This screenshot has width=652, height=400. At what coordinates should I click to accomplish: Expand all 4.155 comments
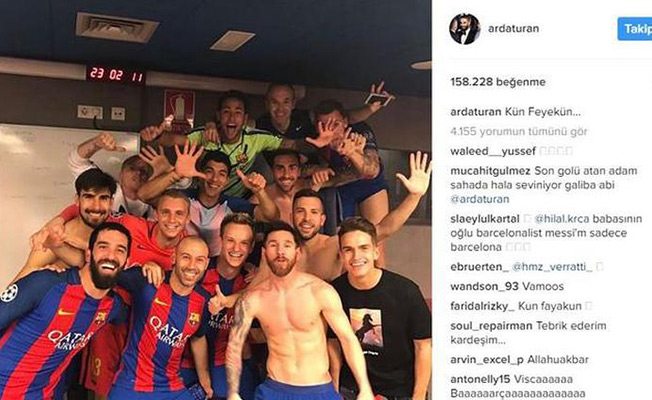[x=519, y=132]
